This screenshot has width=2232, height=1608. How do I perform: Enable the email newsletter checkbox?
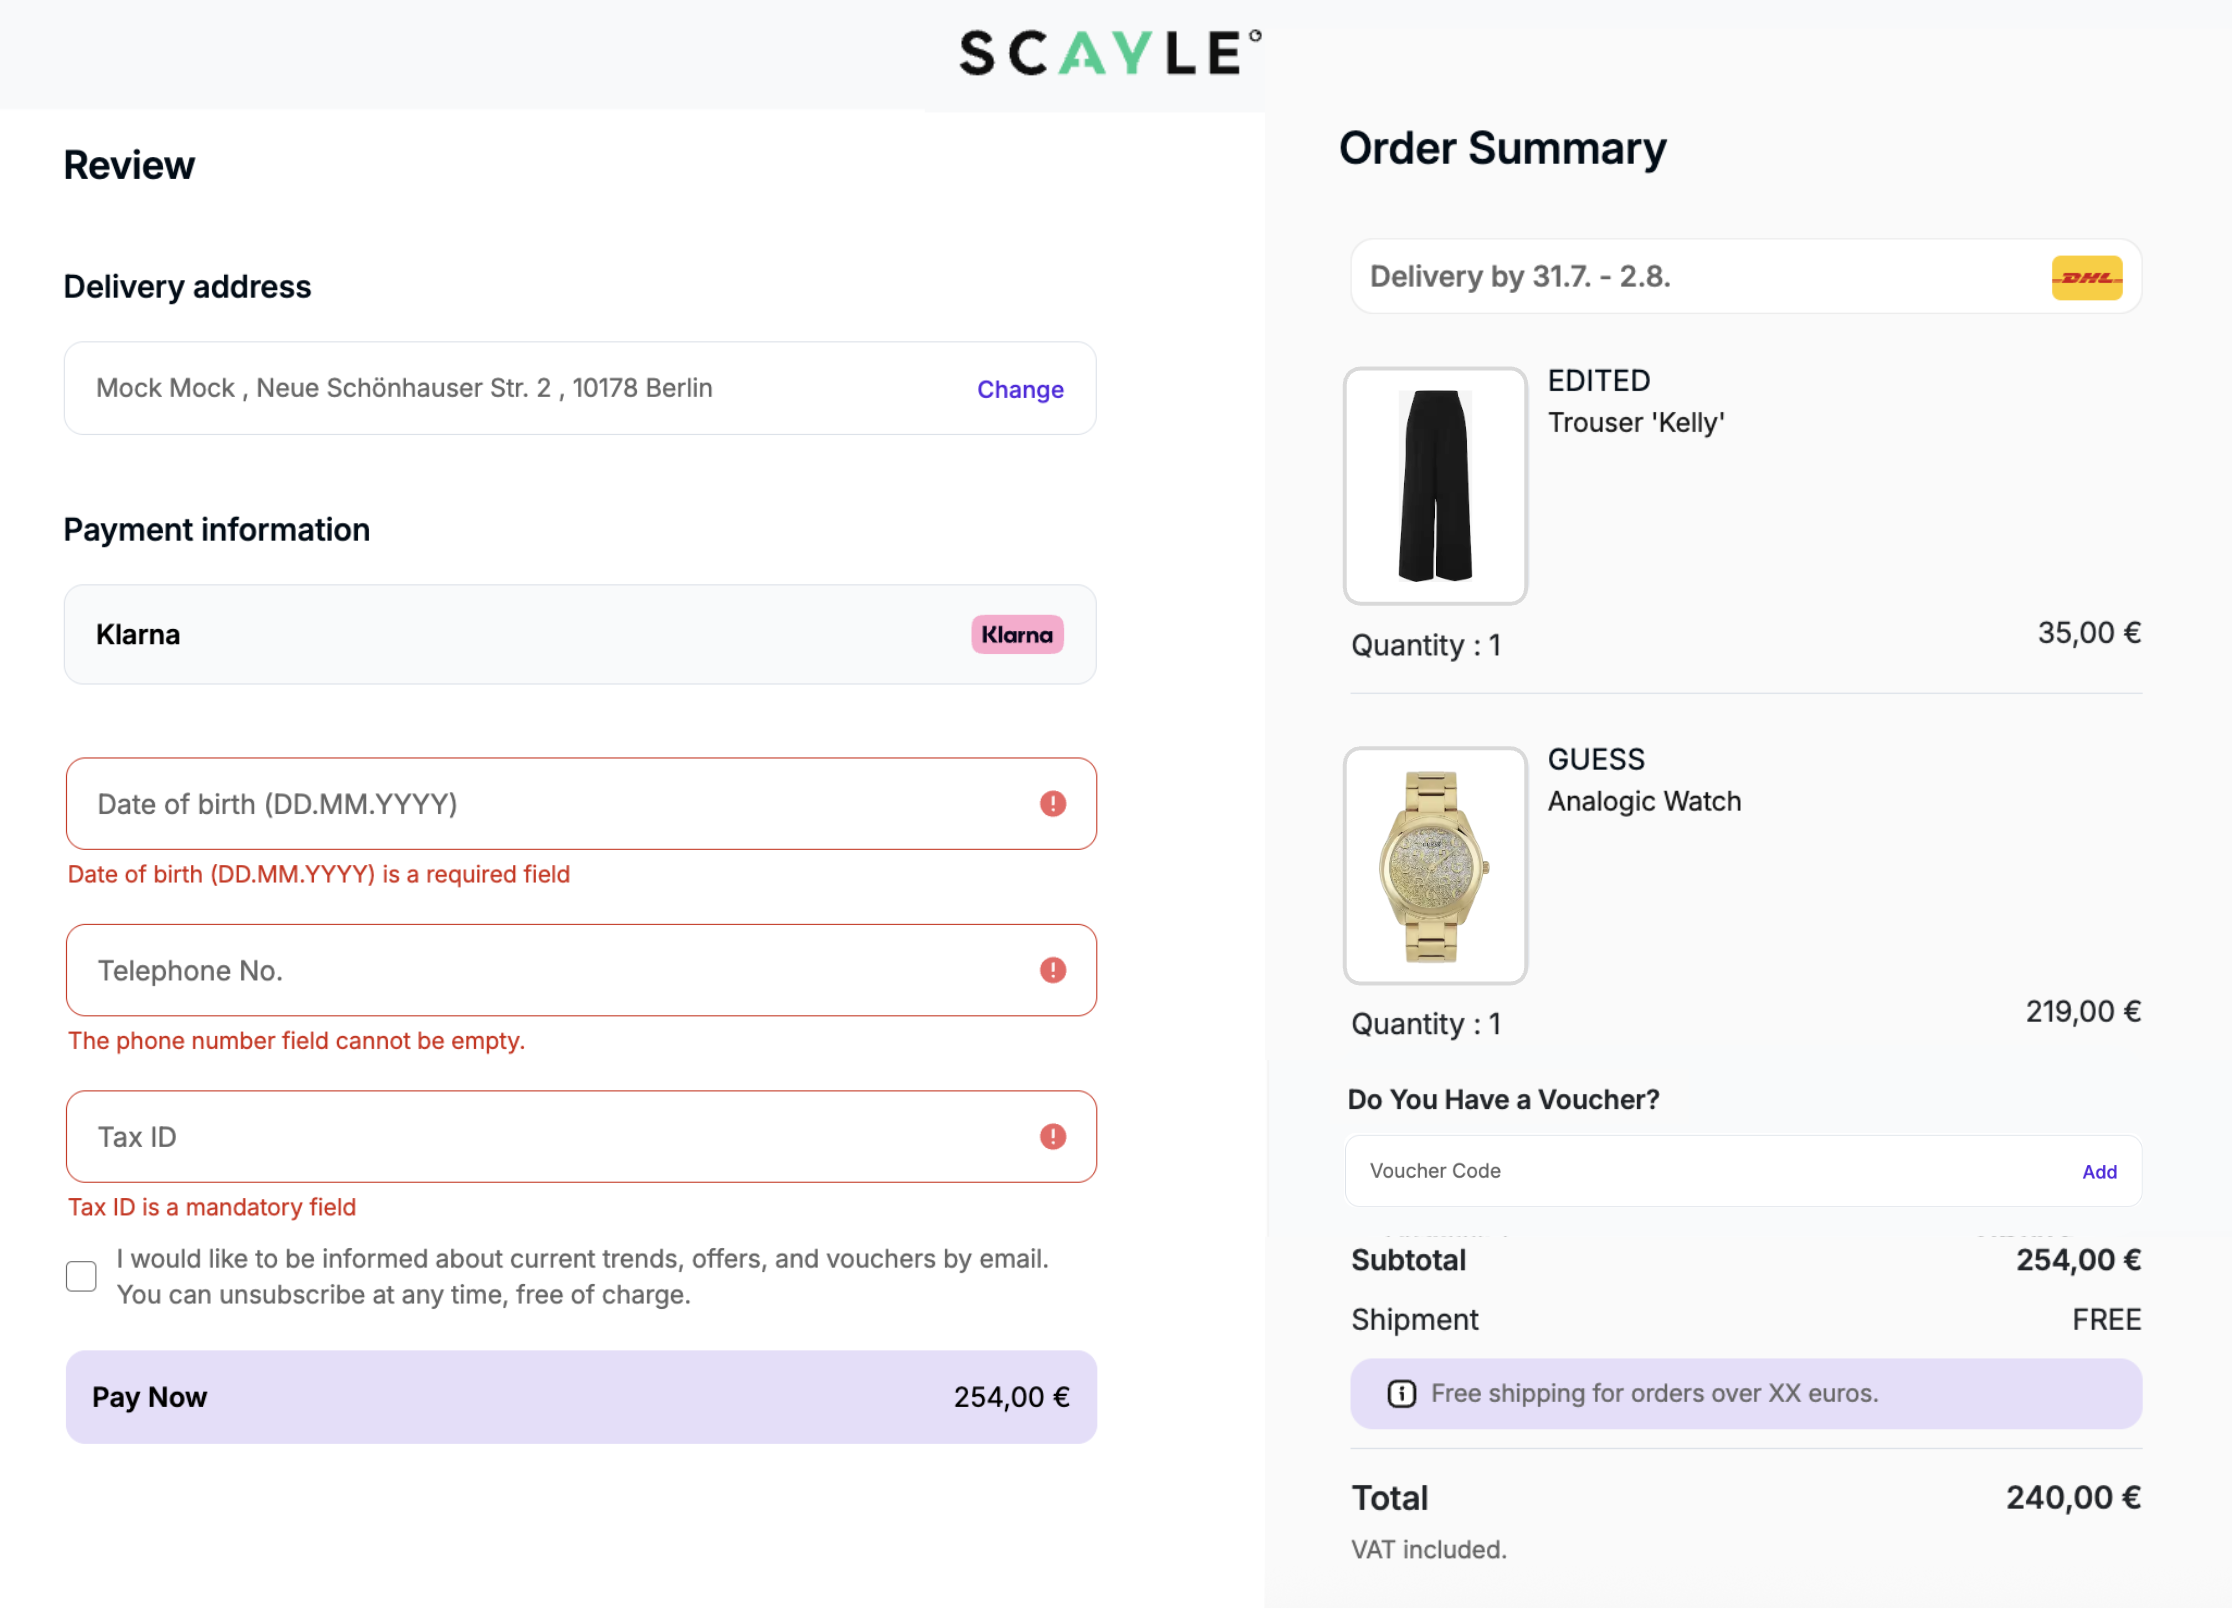(x=81, y=1276)
